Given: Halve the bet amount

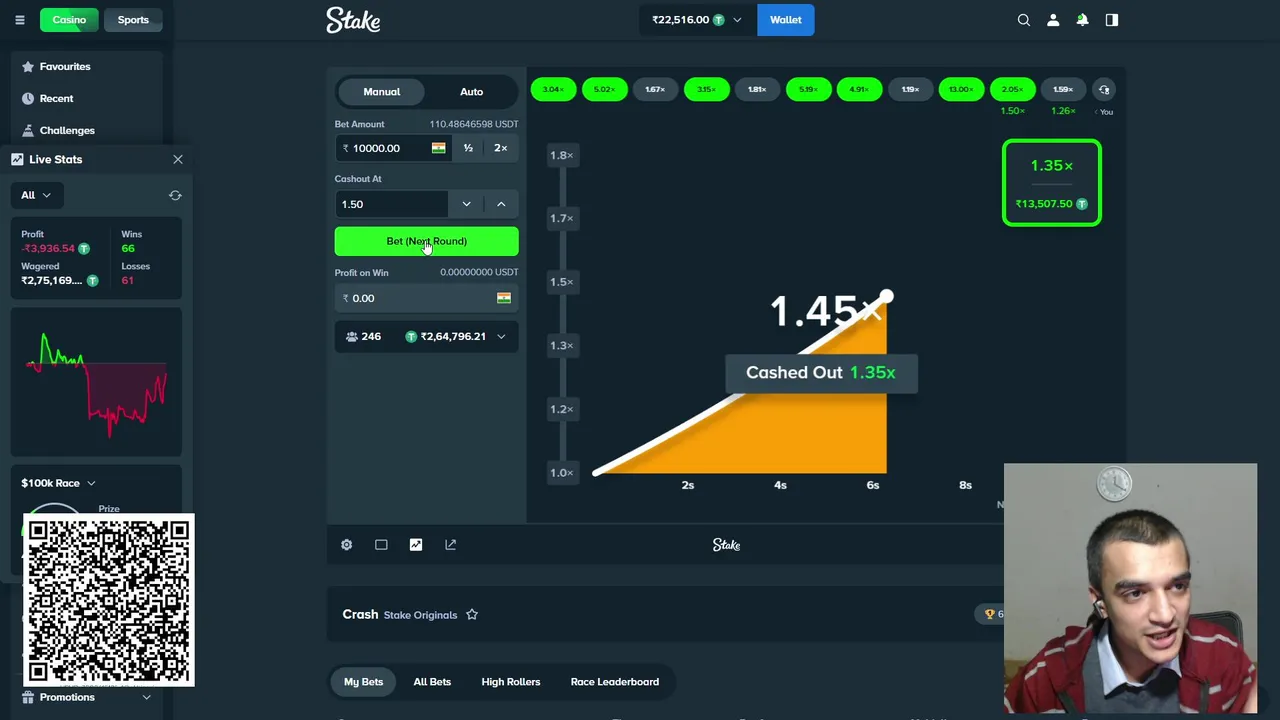Looking at the screenshot, I should (468, 148).
